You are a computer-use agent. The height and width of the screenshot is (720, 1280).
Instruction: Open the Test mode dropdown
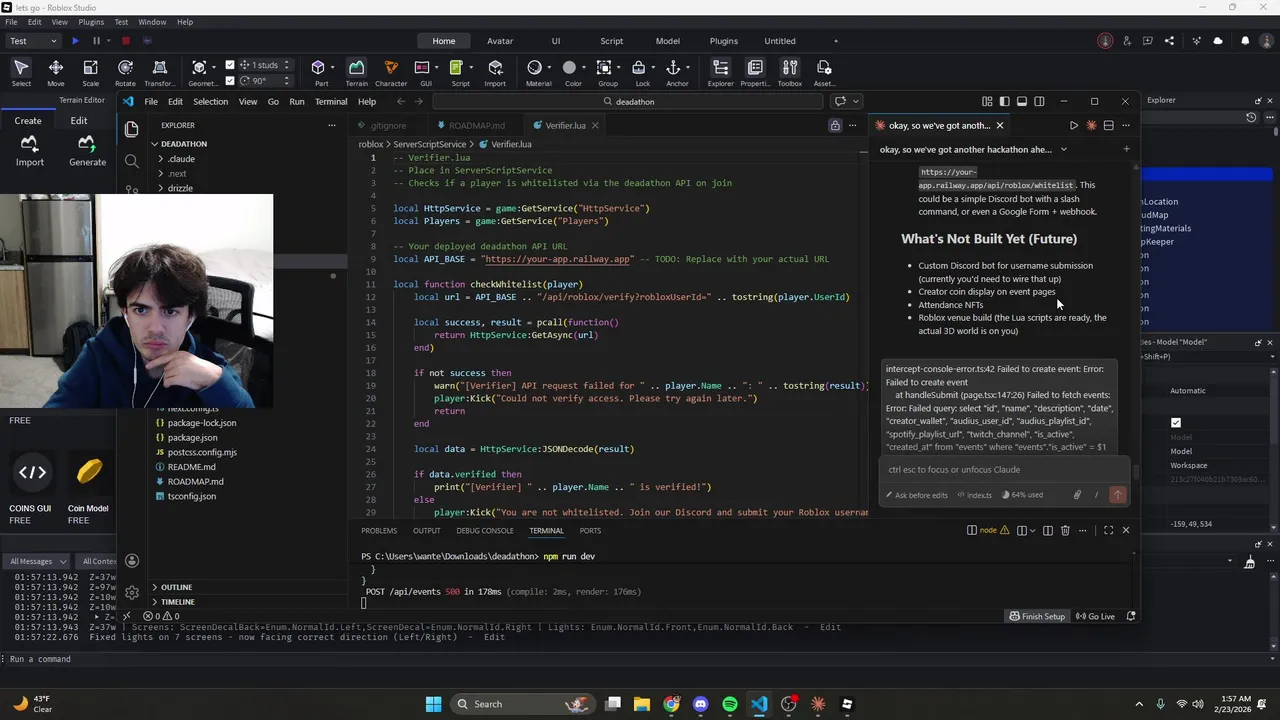33,41
